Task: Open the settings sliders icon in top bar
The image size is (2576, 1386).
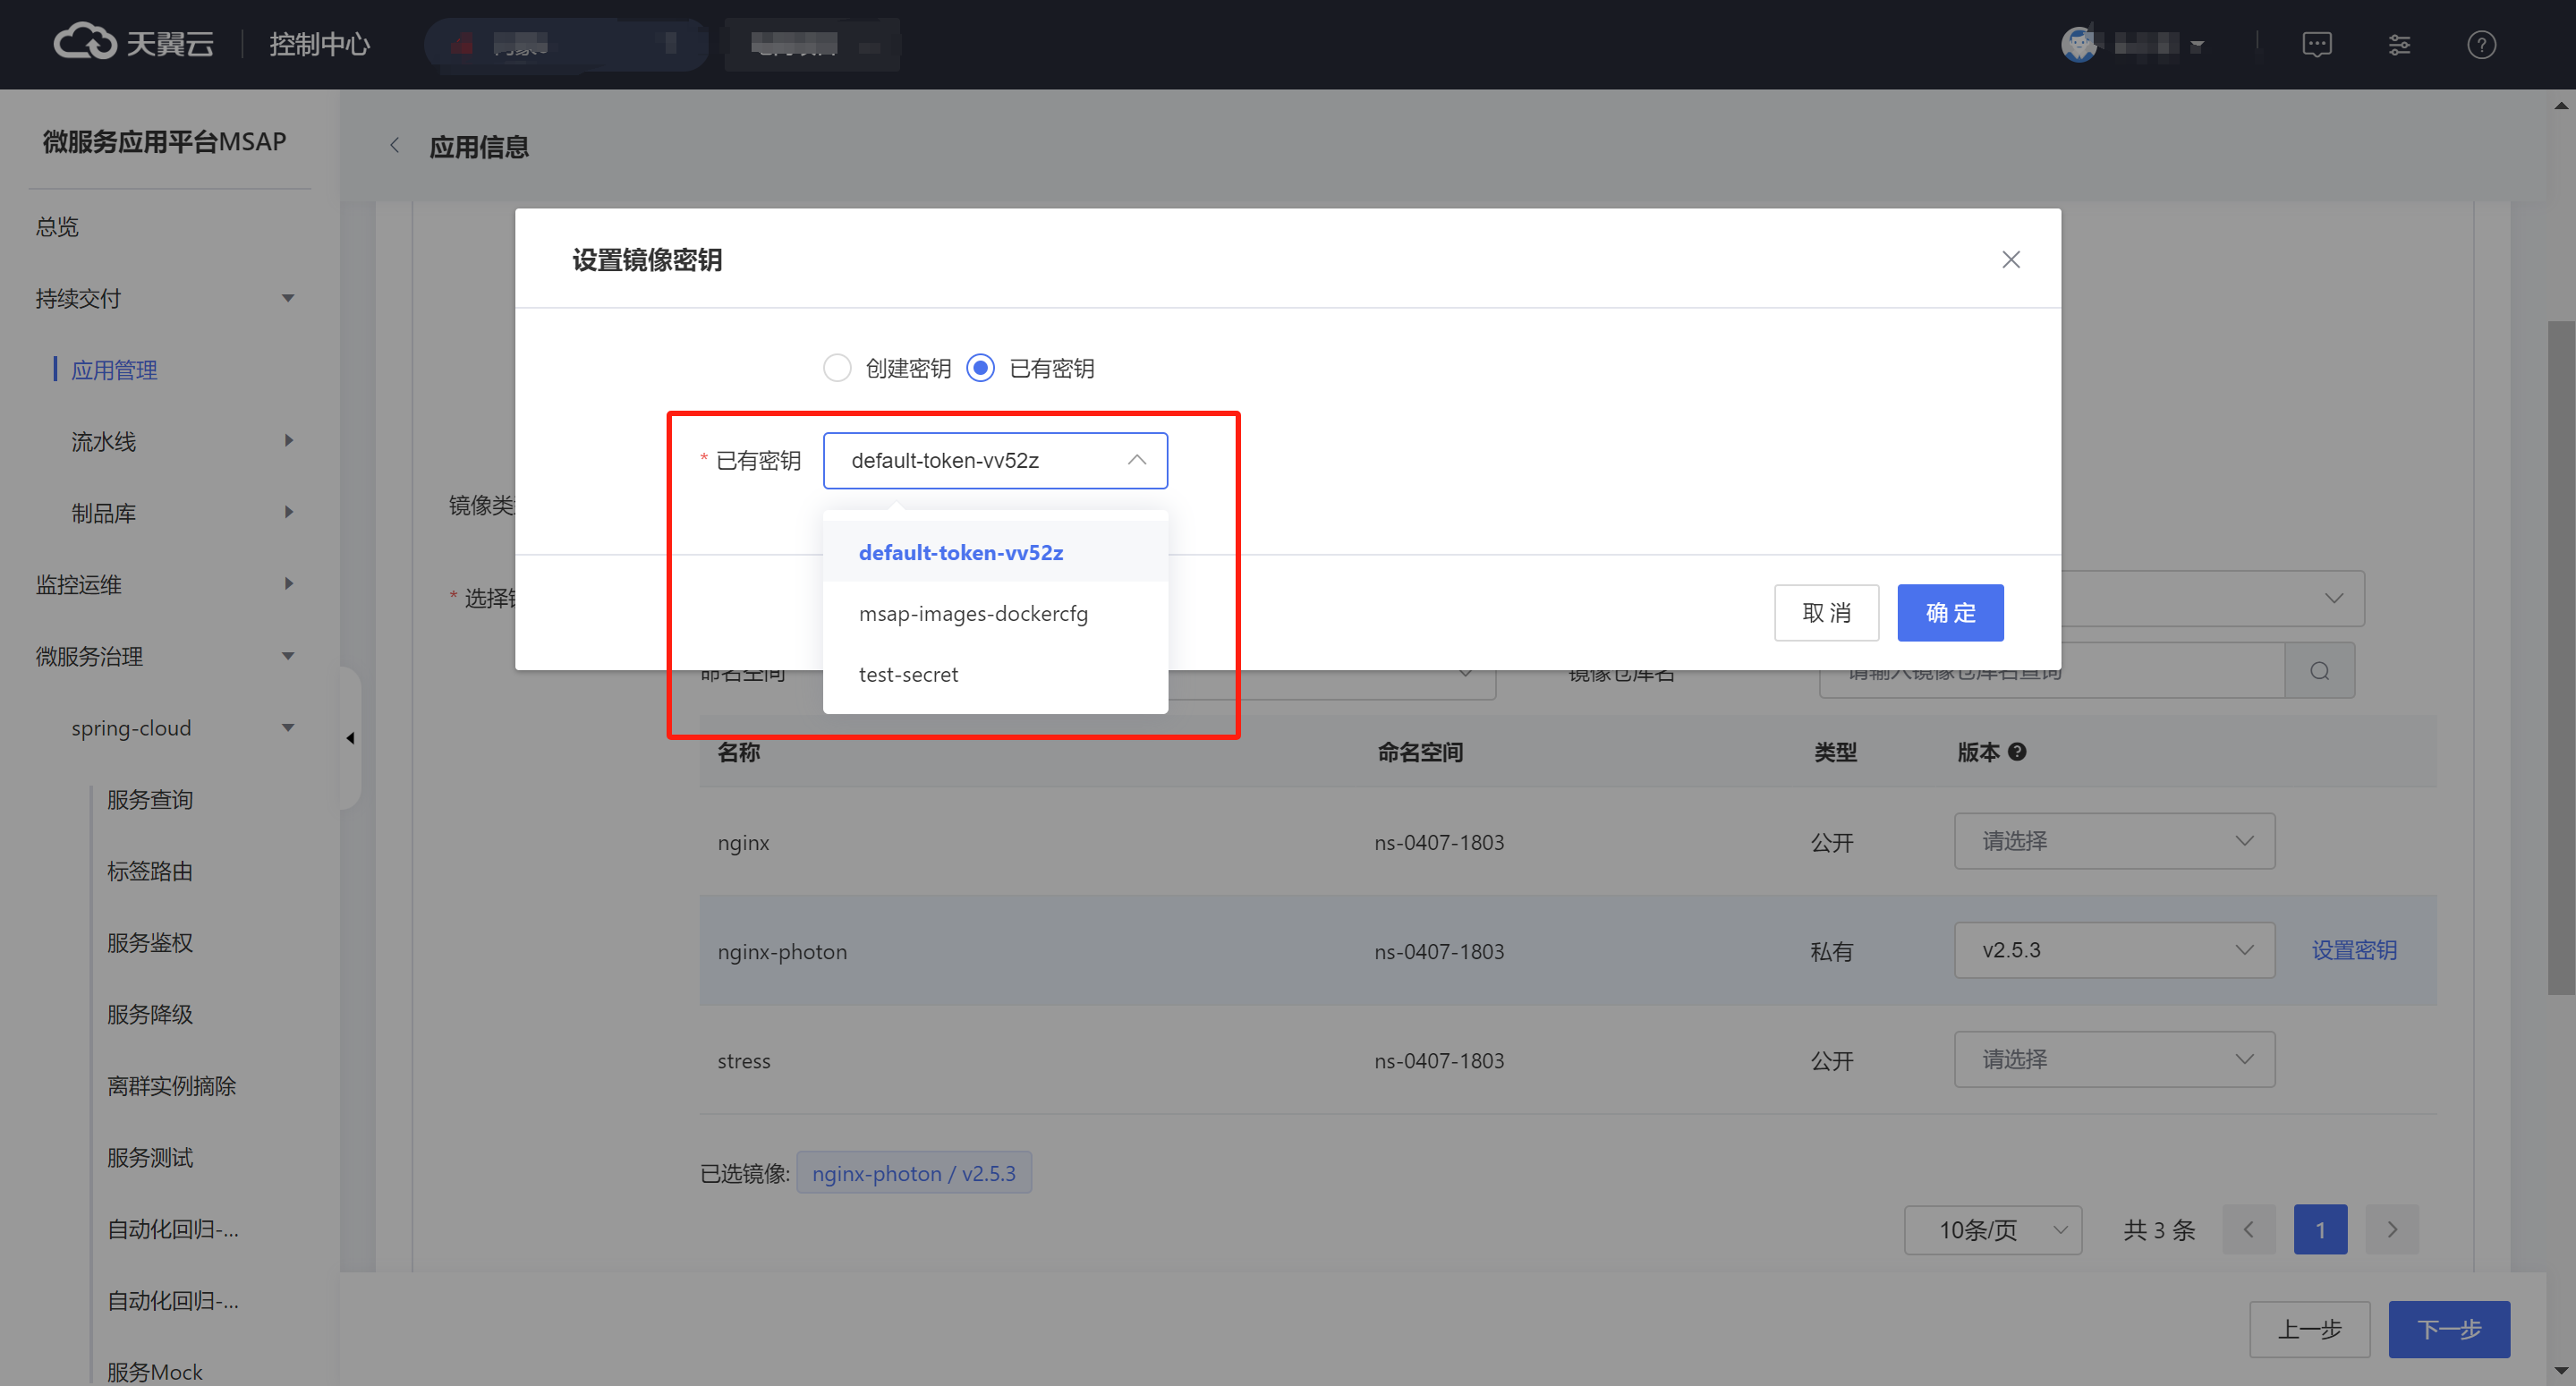Action: (x=2399, y=44)
